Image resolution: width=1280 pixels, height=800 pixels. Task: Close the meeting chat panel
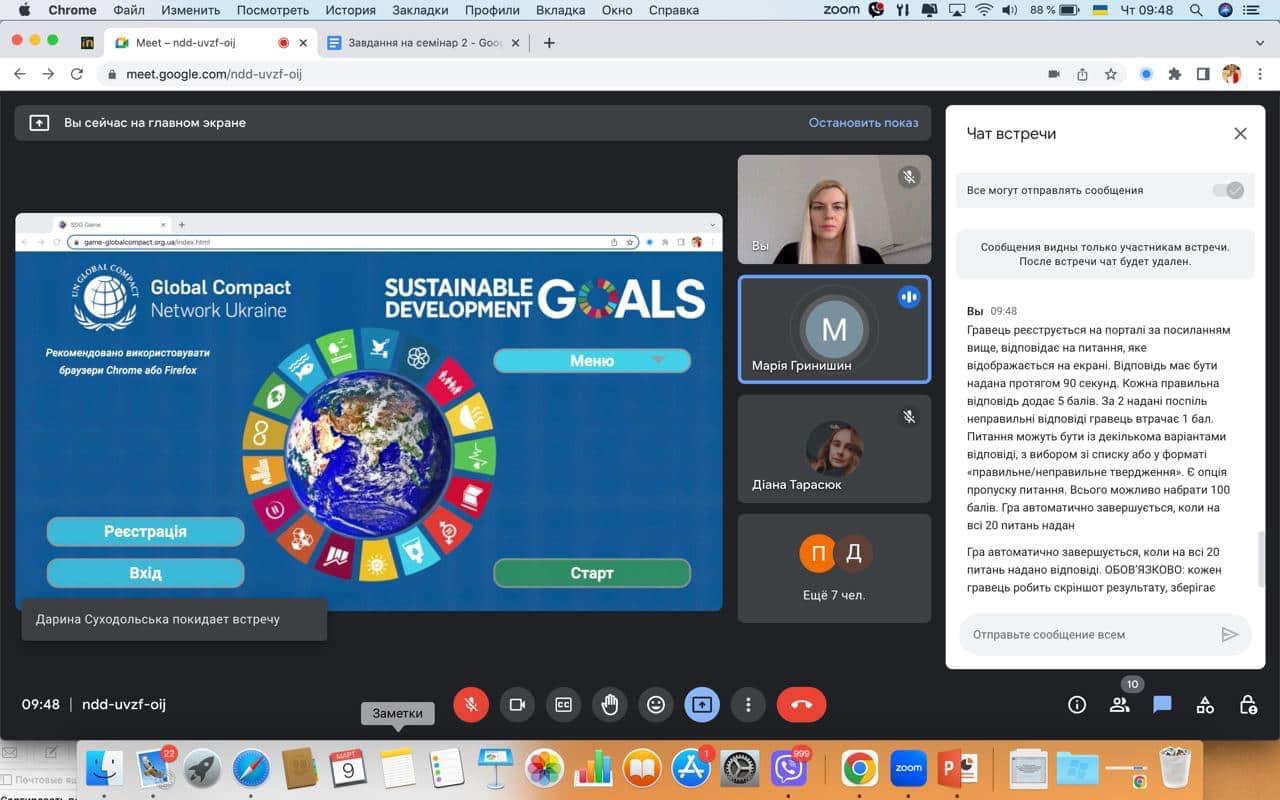(x=1240, y=133)
